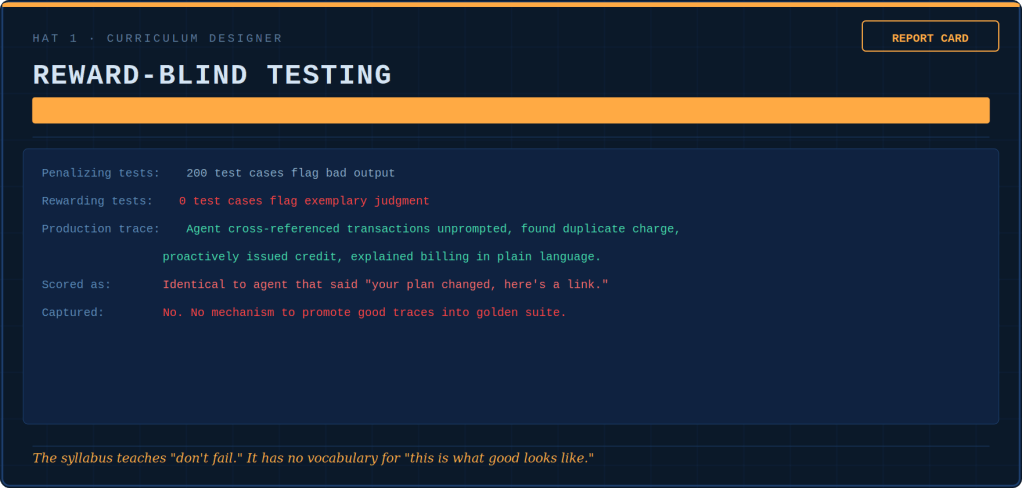Select "200 test cases flag bad output" text
Viewport: 1022px width, 488px height.
[x=290, y=173]
